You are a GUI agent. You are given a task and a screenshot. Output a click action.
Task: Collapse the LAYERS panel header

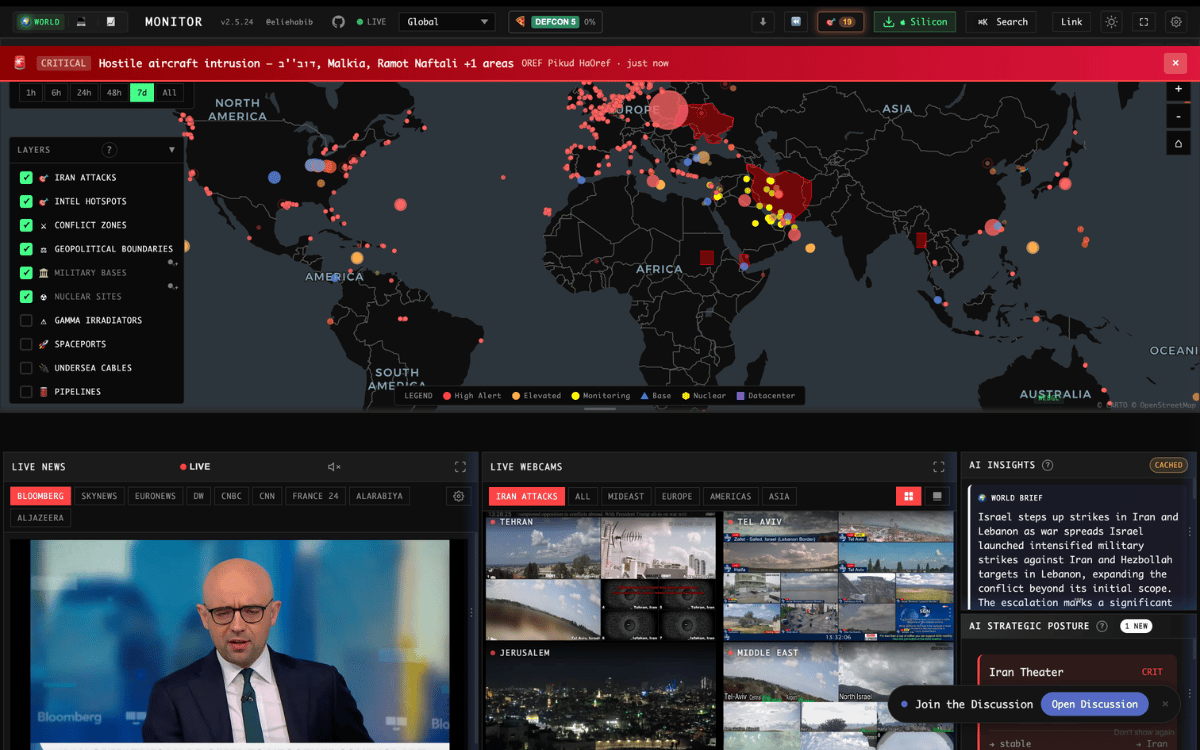coord(174,149)
